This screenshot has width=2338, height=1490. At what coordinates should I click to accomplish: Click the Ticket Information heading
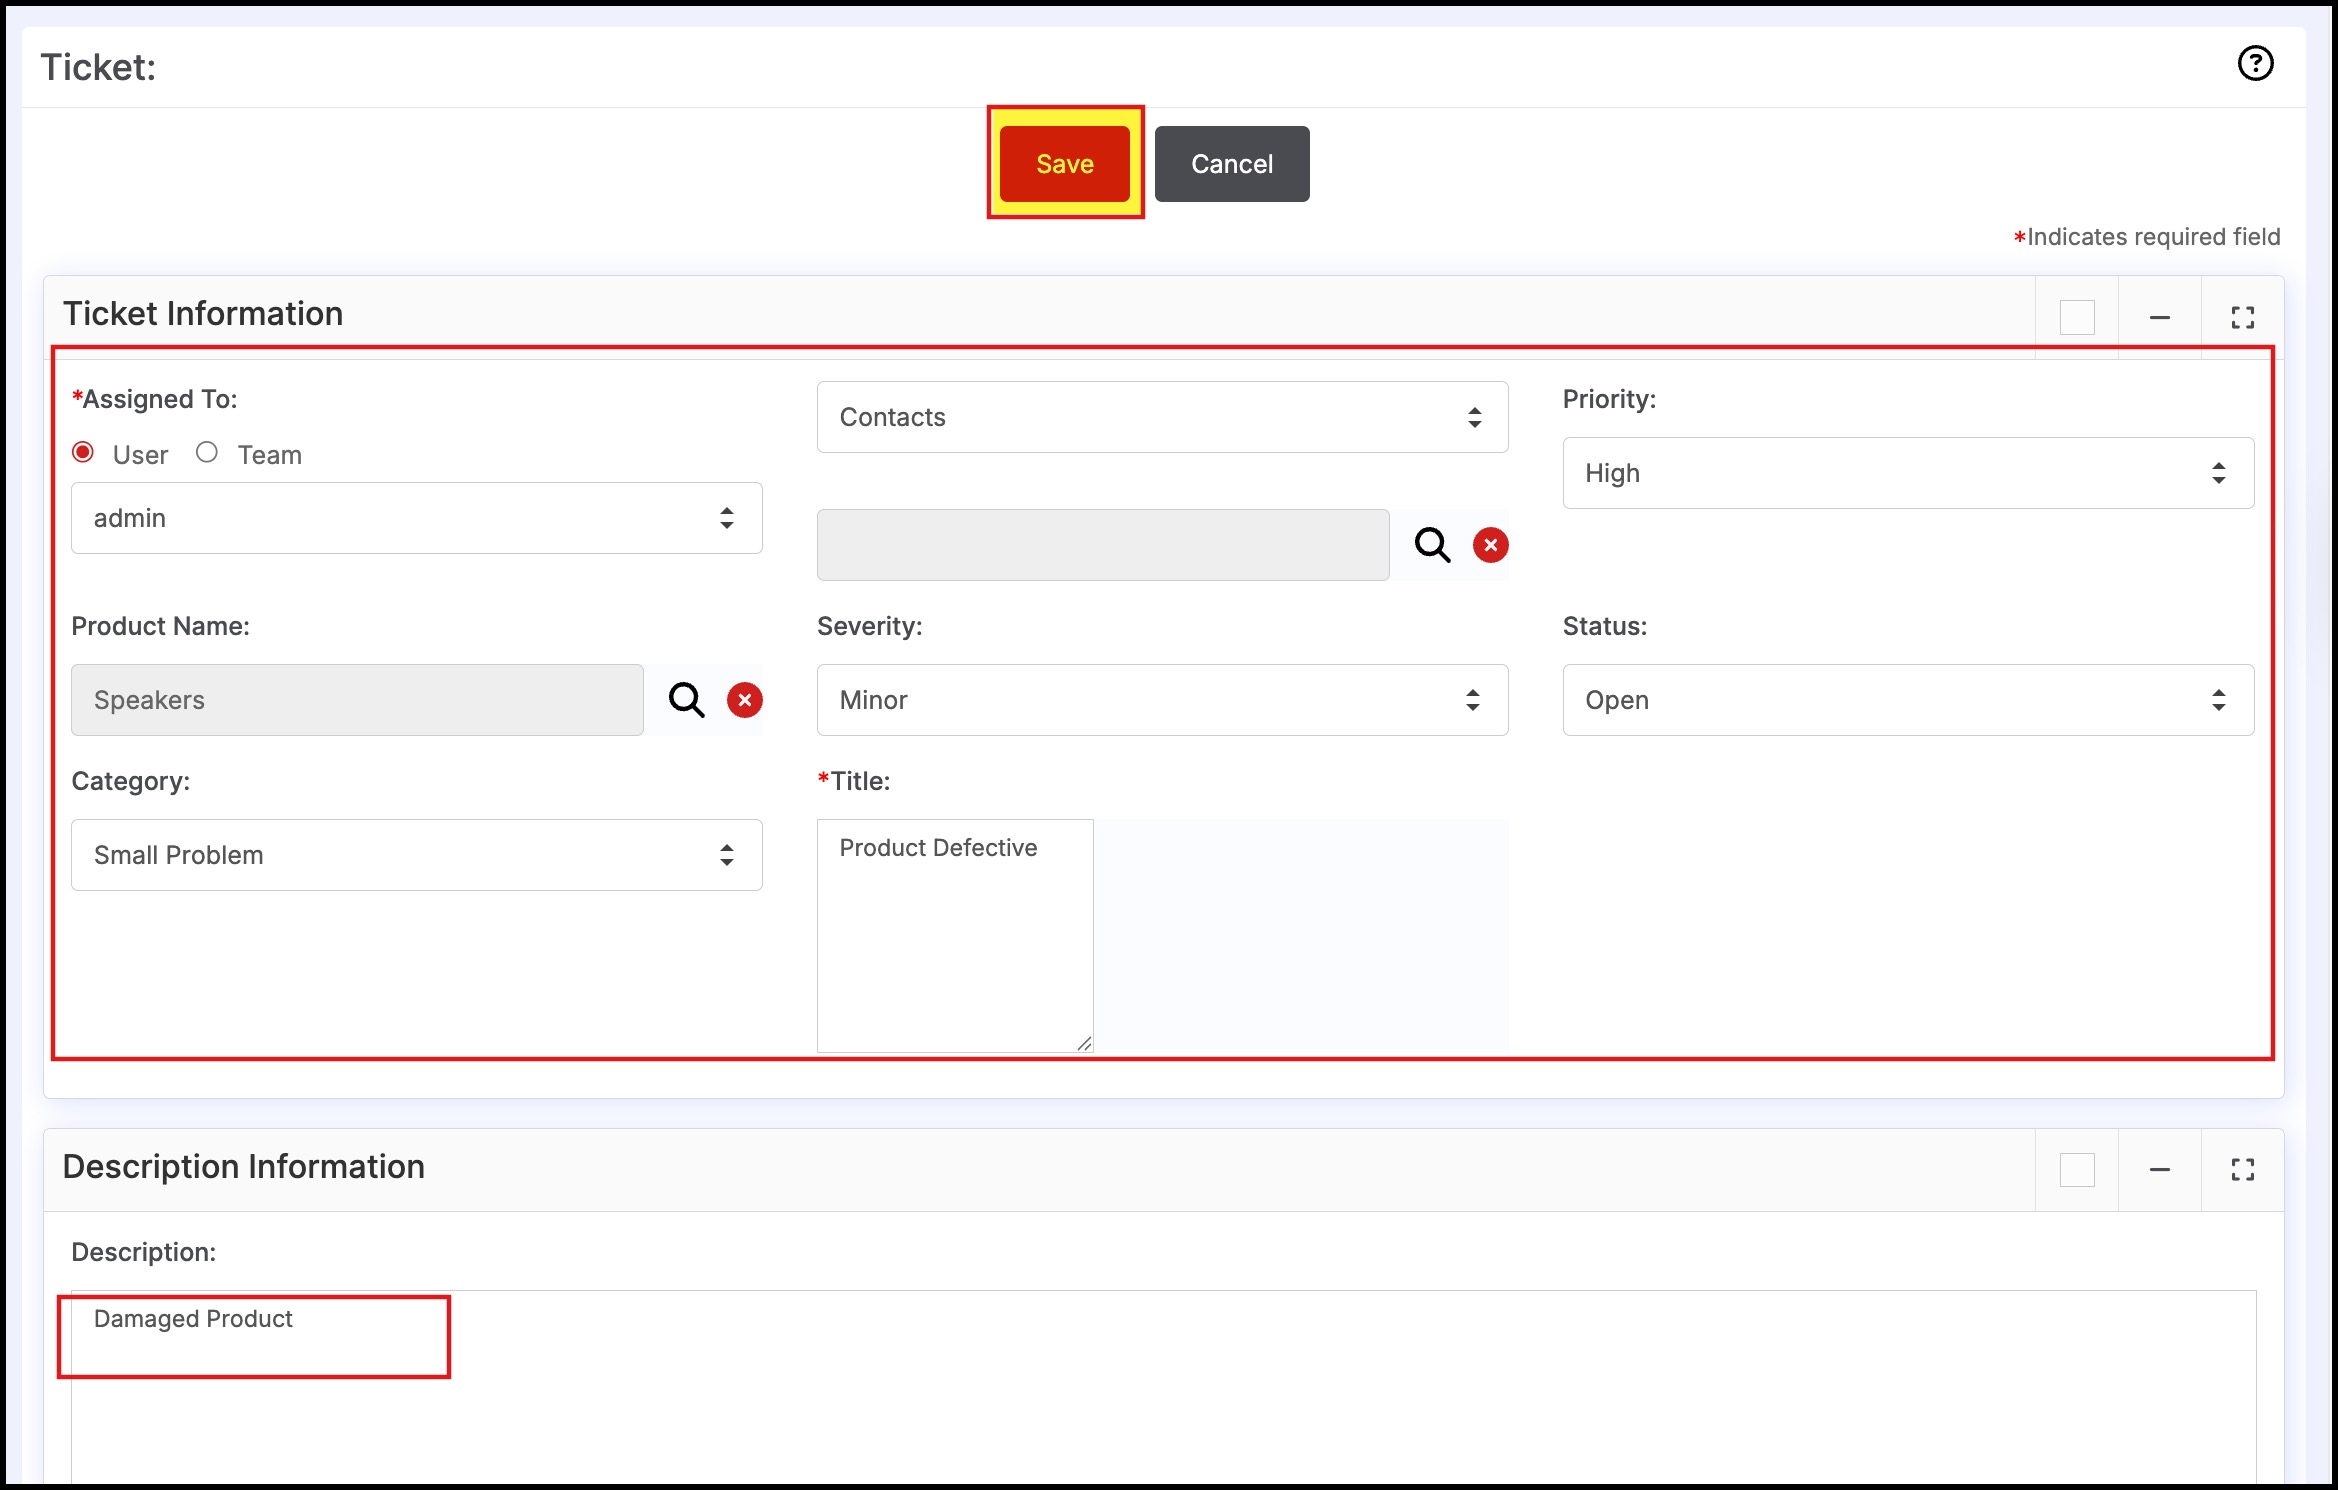click(203, 314)
